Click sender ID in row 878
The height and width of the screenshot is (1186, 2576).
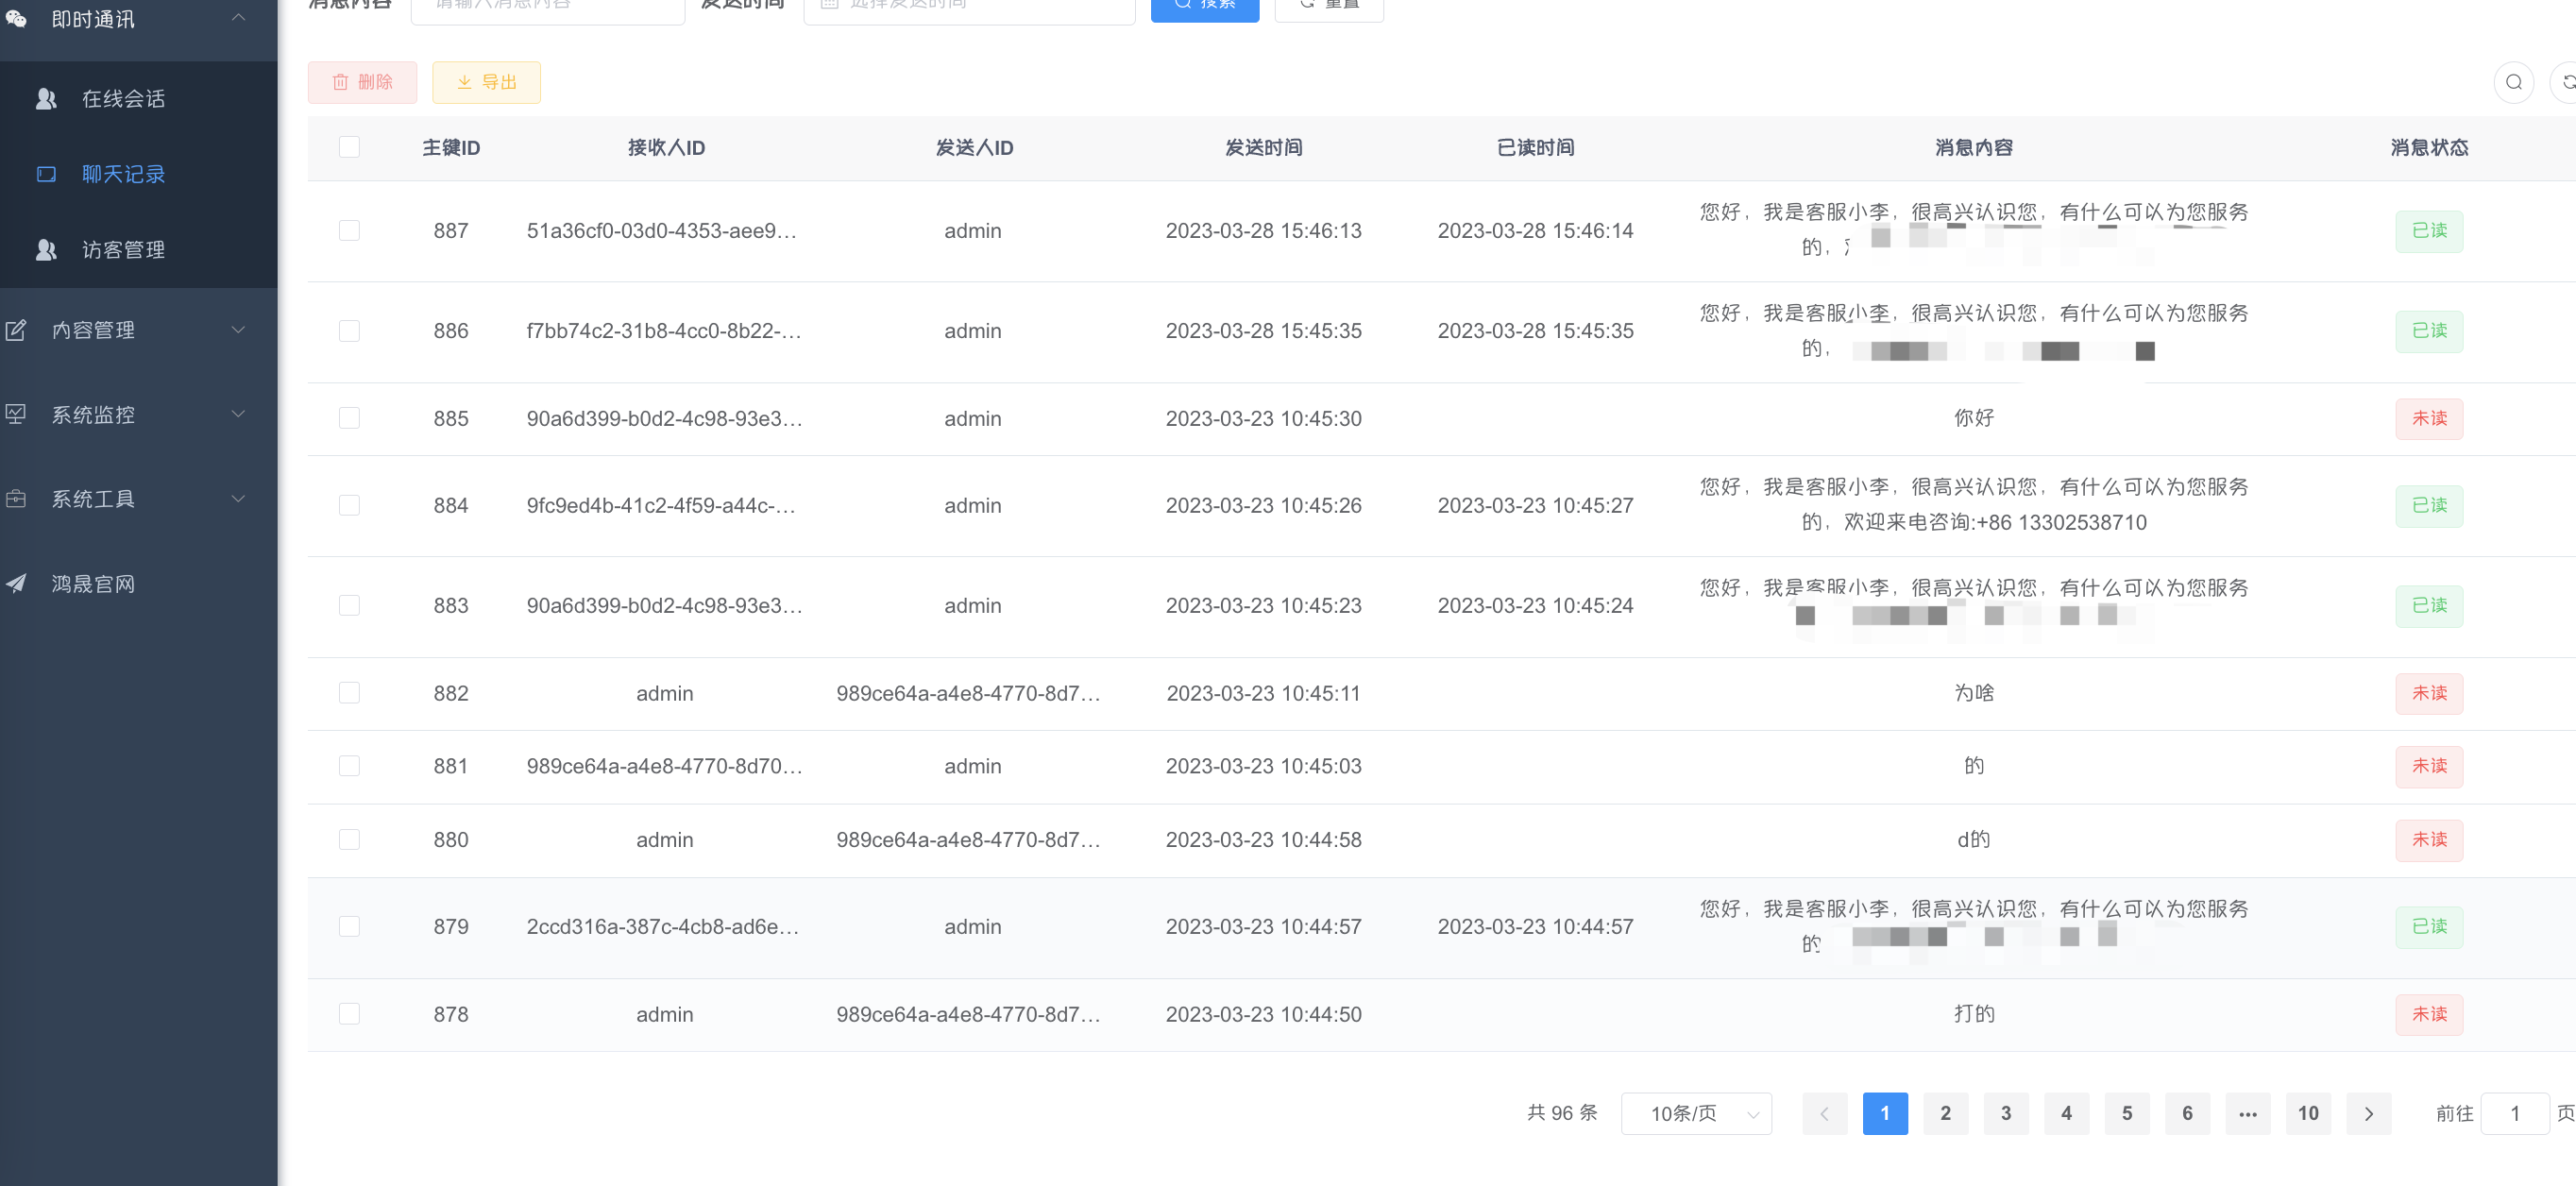(x=968, y=1014)
